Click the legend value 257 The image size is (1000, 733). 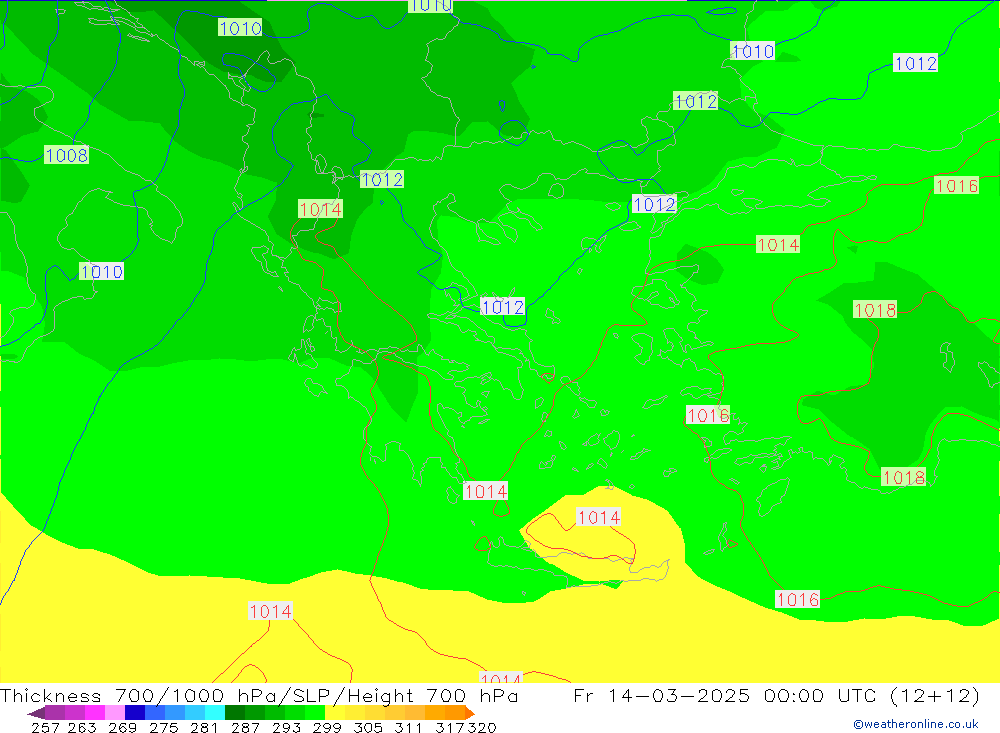click(x=45, y=727)
